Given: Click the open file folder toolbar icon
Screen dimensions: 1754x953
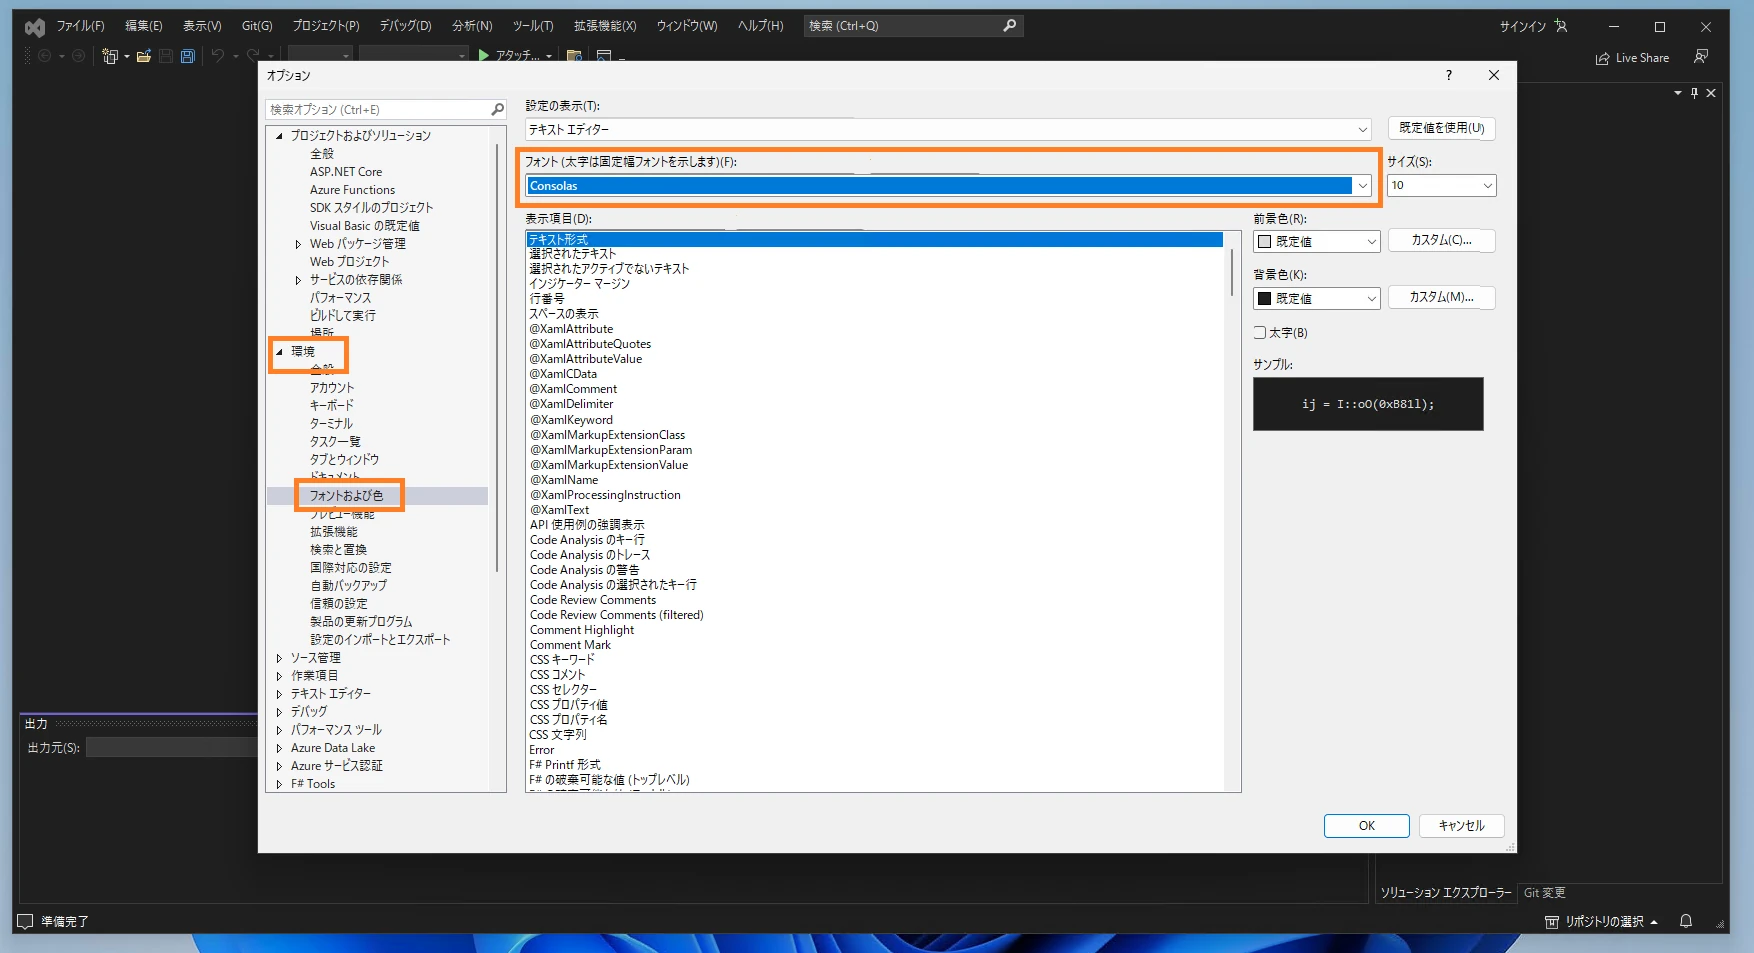Looking at the screenshot, I should pos(144,56).
